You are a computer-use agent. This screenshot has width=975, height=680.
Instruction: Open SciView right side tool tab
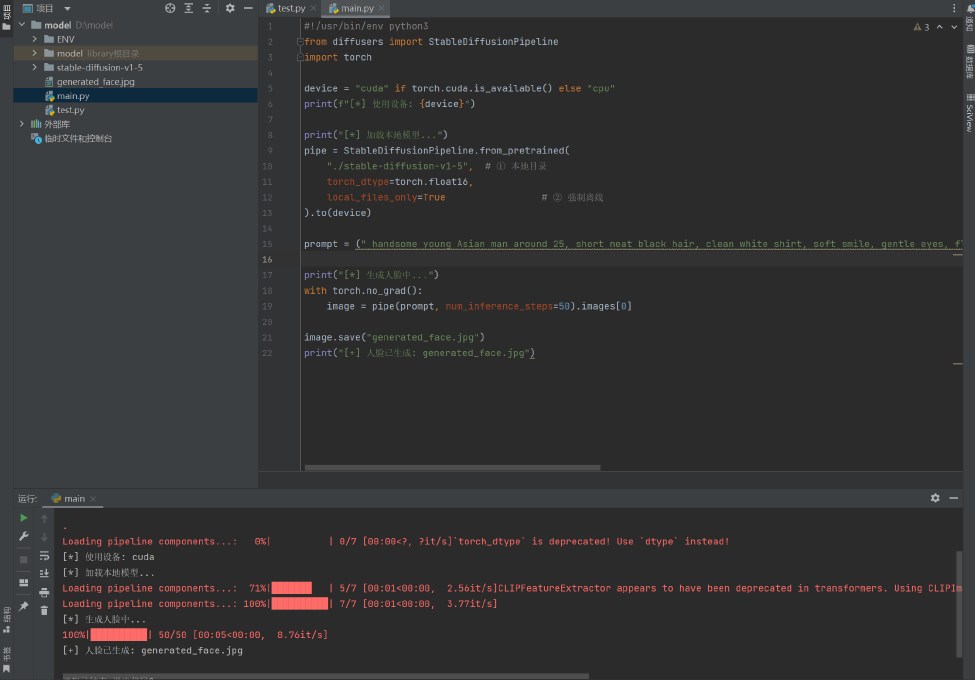click(969, 113)
